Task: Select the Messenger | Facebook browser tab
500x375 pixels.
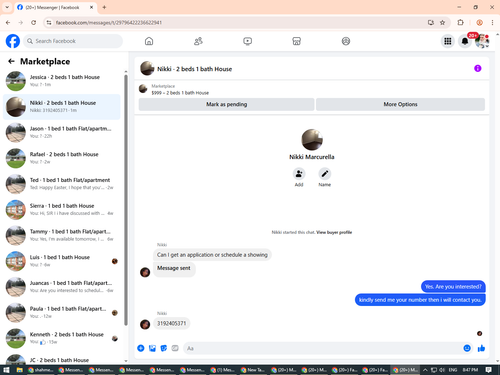Action: (x=55, y=7)
